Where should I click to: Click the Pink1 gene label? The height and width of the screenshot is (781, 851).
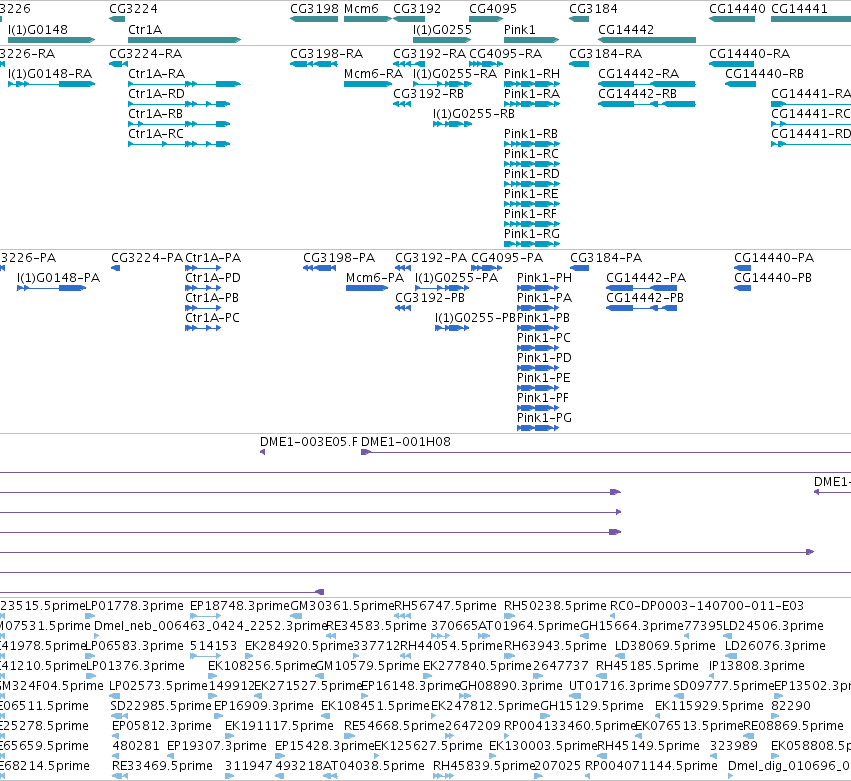coord(519,30)
